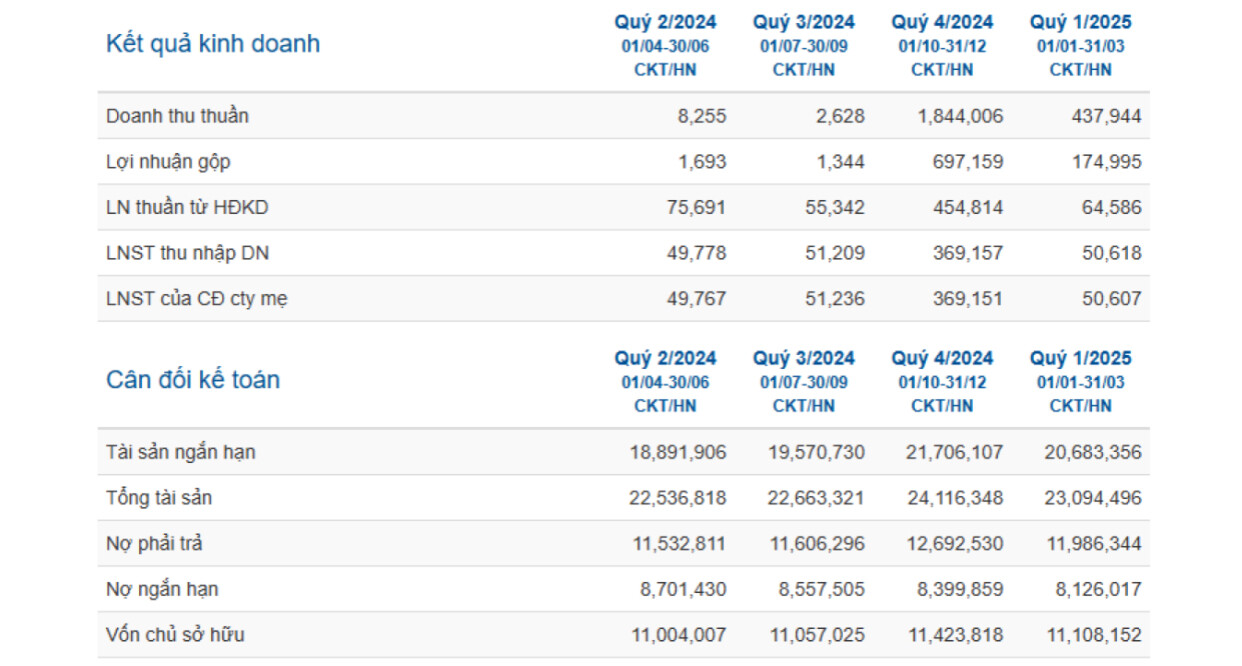Click the 1,844,006 revenue value cell

(960, 116)
